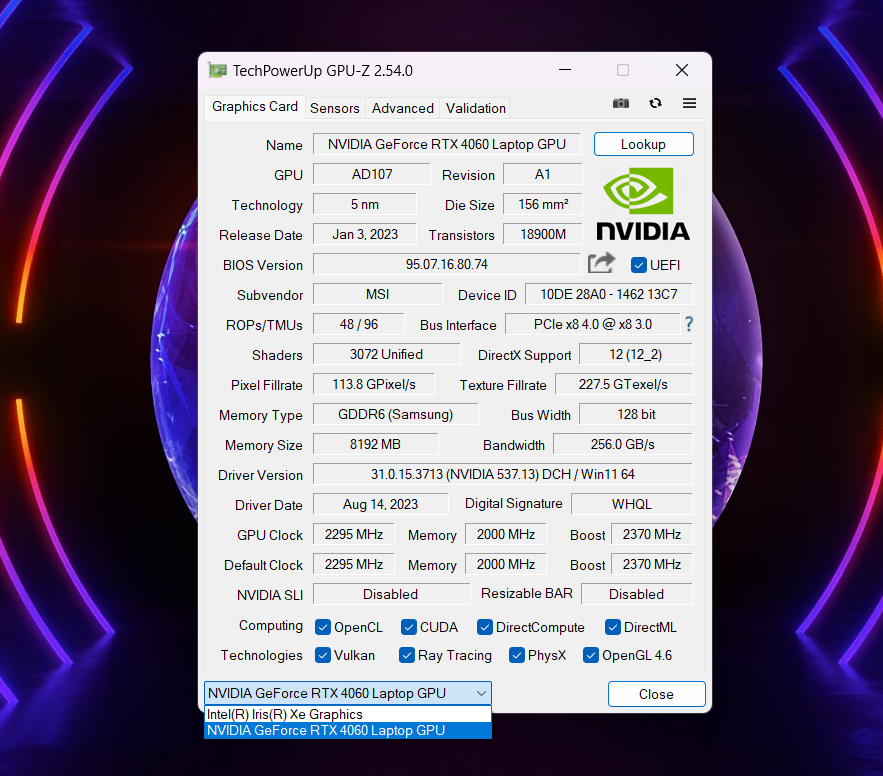Click the Lookup button

point(643,144)
